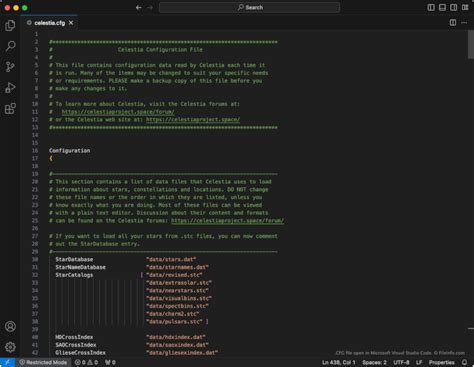The width and height of the screenshot is (474, 367).
Task: Click the macOS yellow minimize window button
Action: [16, 7]
